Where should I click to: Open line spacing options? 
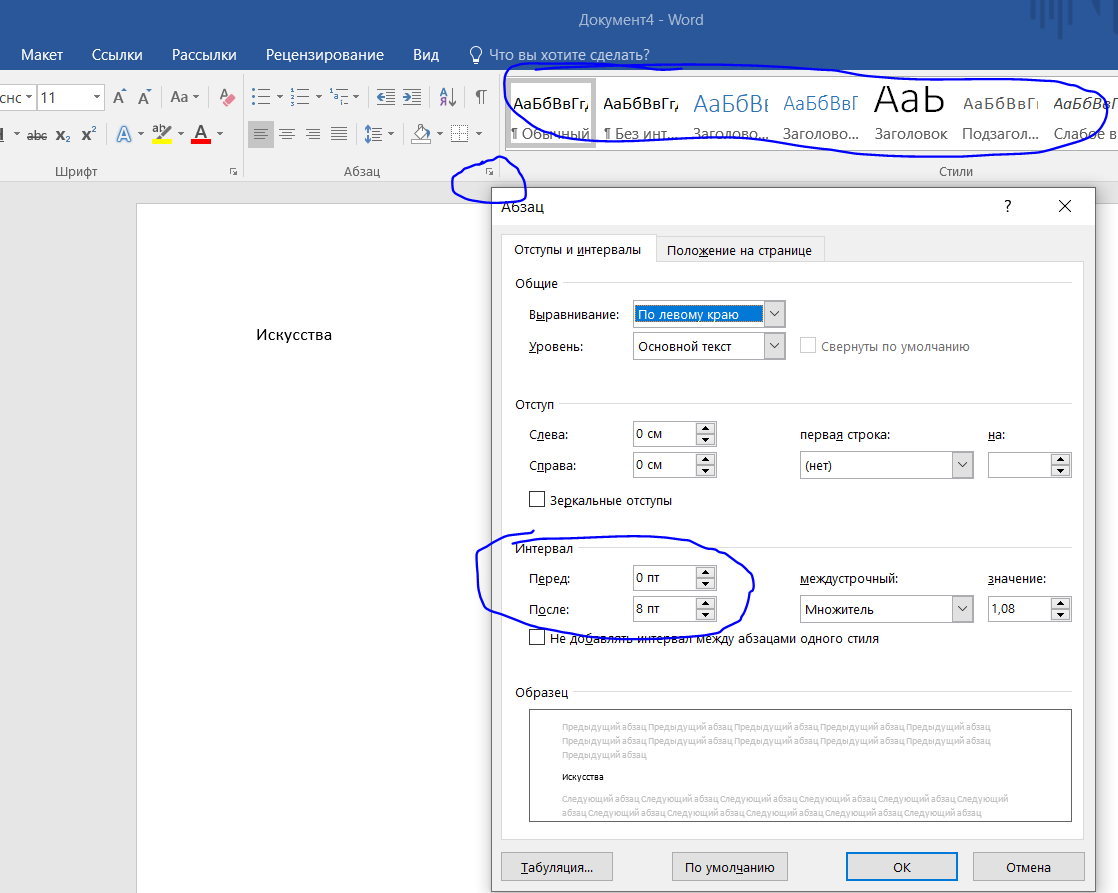click(x=374, y=134)
